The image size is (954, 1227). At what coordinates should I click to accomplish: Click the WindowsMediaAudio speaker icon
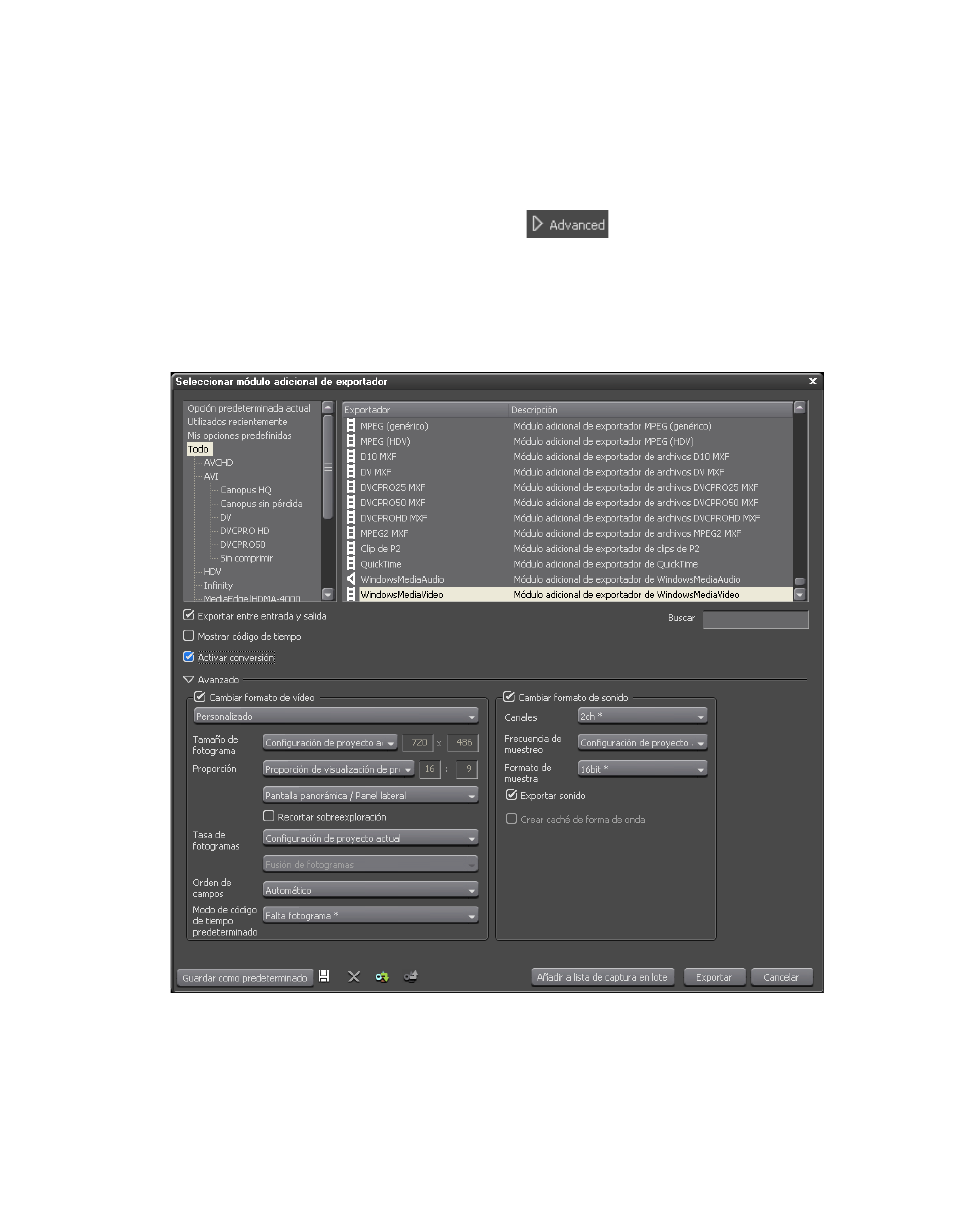point(351,579)
